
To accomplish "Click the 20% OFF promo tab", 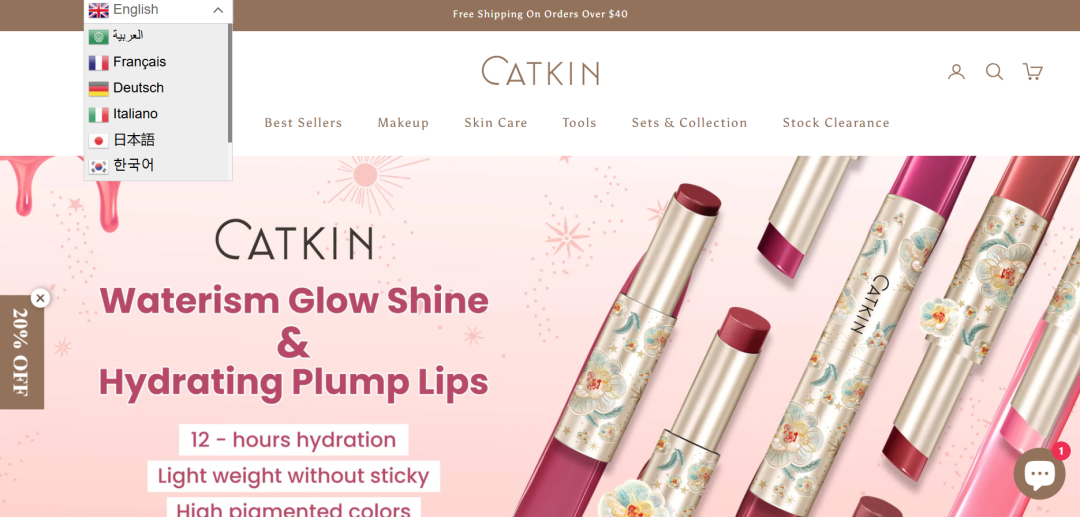I will tap(21, 352).
